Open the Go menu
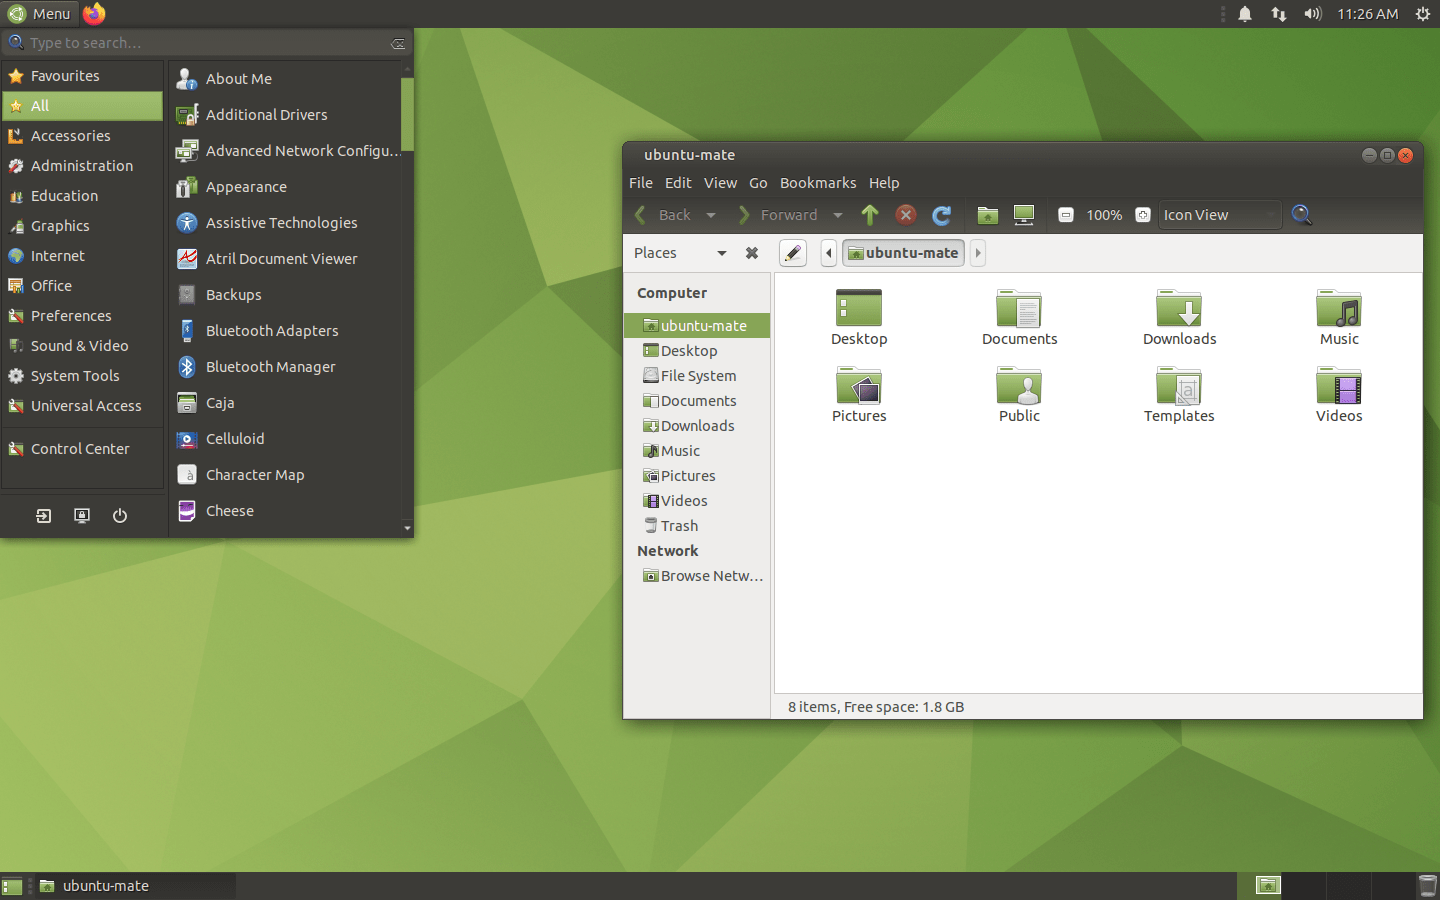Image resolution: width=1440 pixels, height=900 pixels. pyautogui.click(x=758, y=183)
